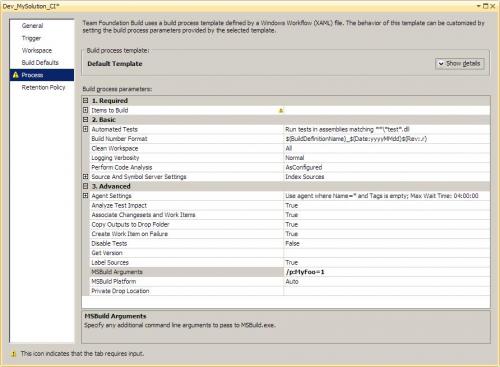Open the Retention Policy tab
The image size is (500, 367).
(x=43, y=87)
